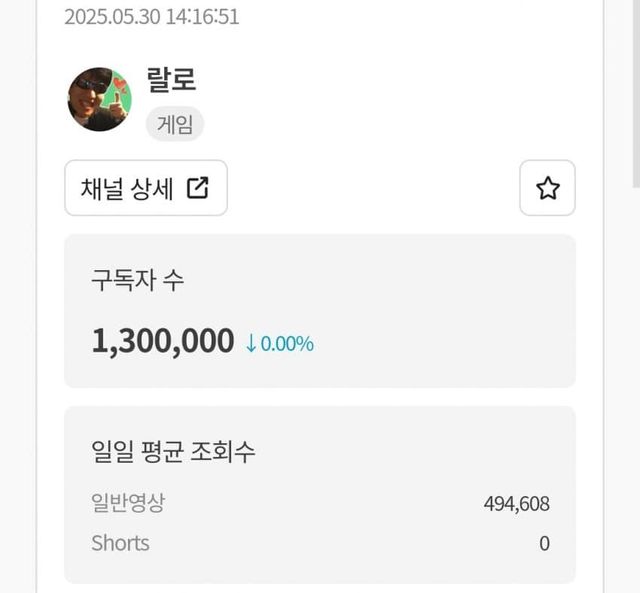Image resolution: width=640 pixels, height=593 pixels.
Task: Open the 채널 상세 button
Action: coord(146,188)
